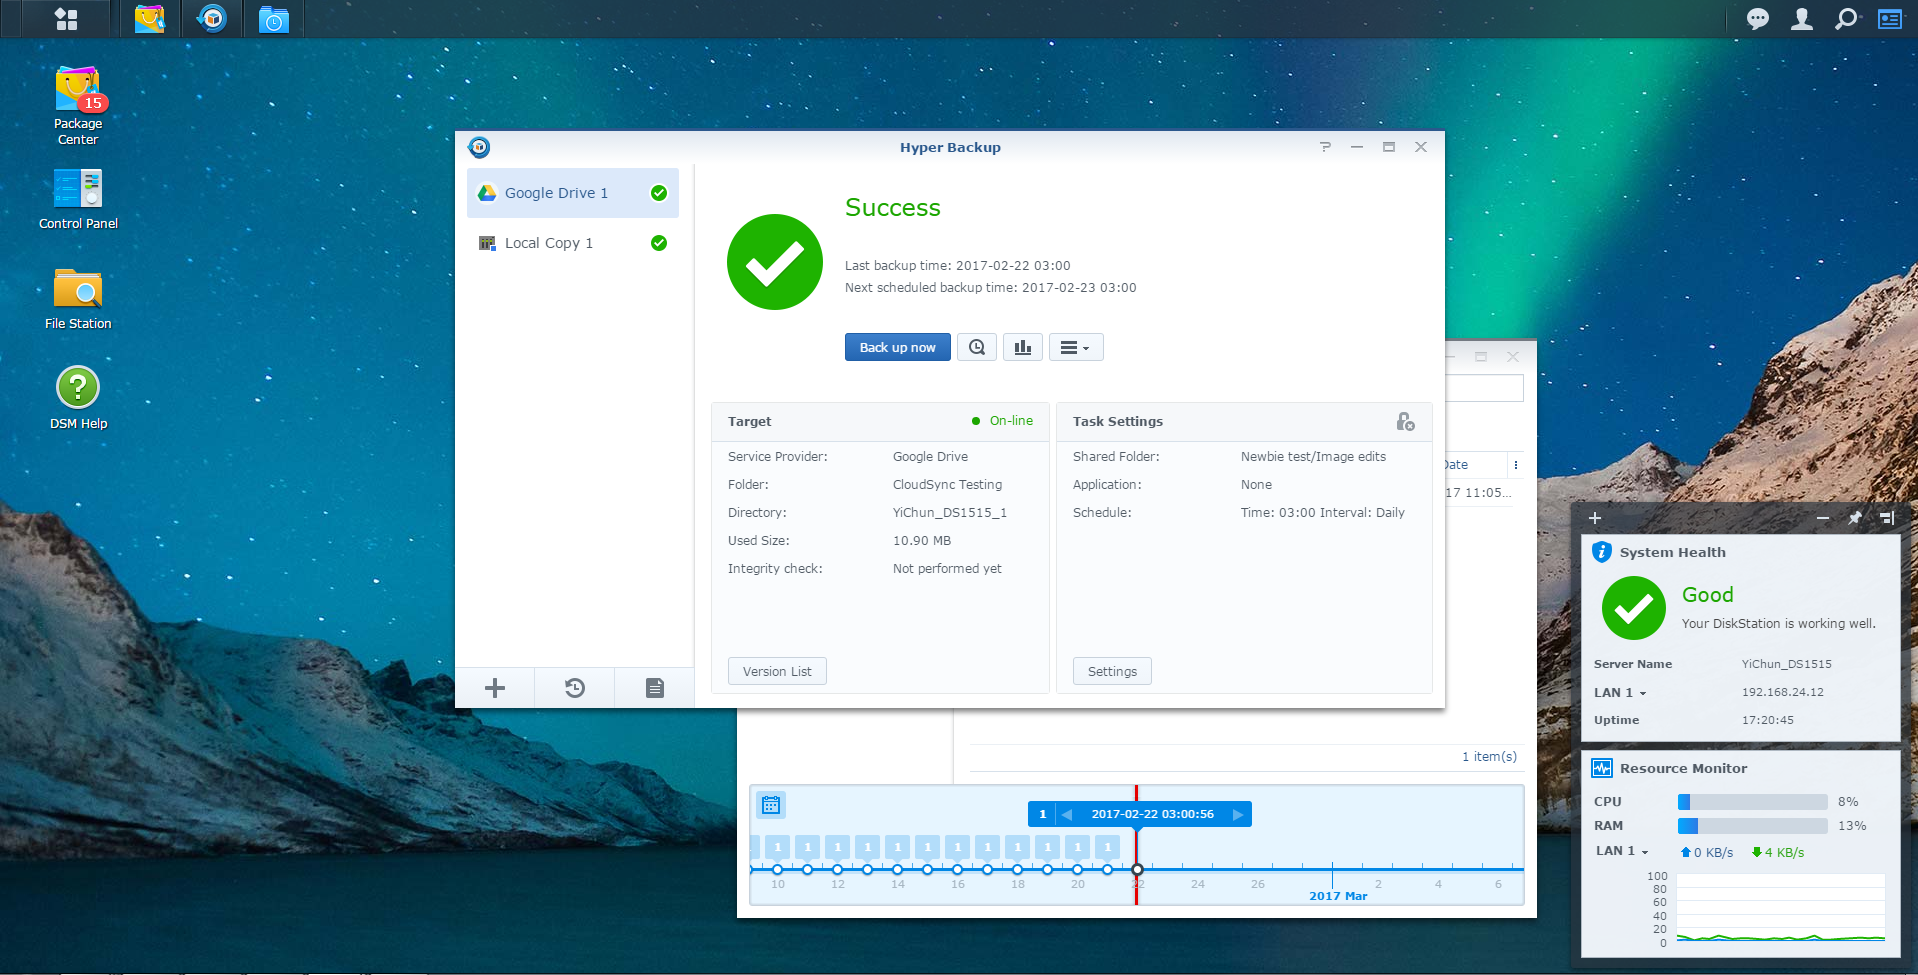The image size is (1918, 975).
Task: Click the Hyper Backup title bar app icon
Action: click(x=479, y=147)
